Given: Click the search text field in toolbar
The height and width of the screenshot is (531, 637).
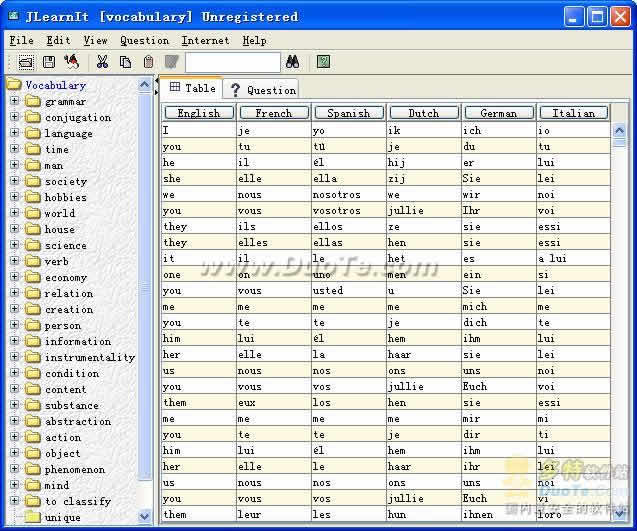Looking at the screenshot, I should point(233,62).
